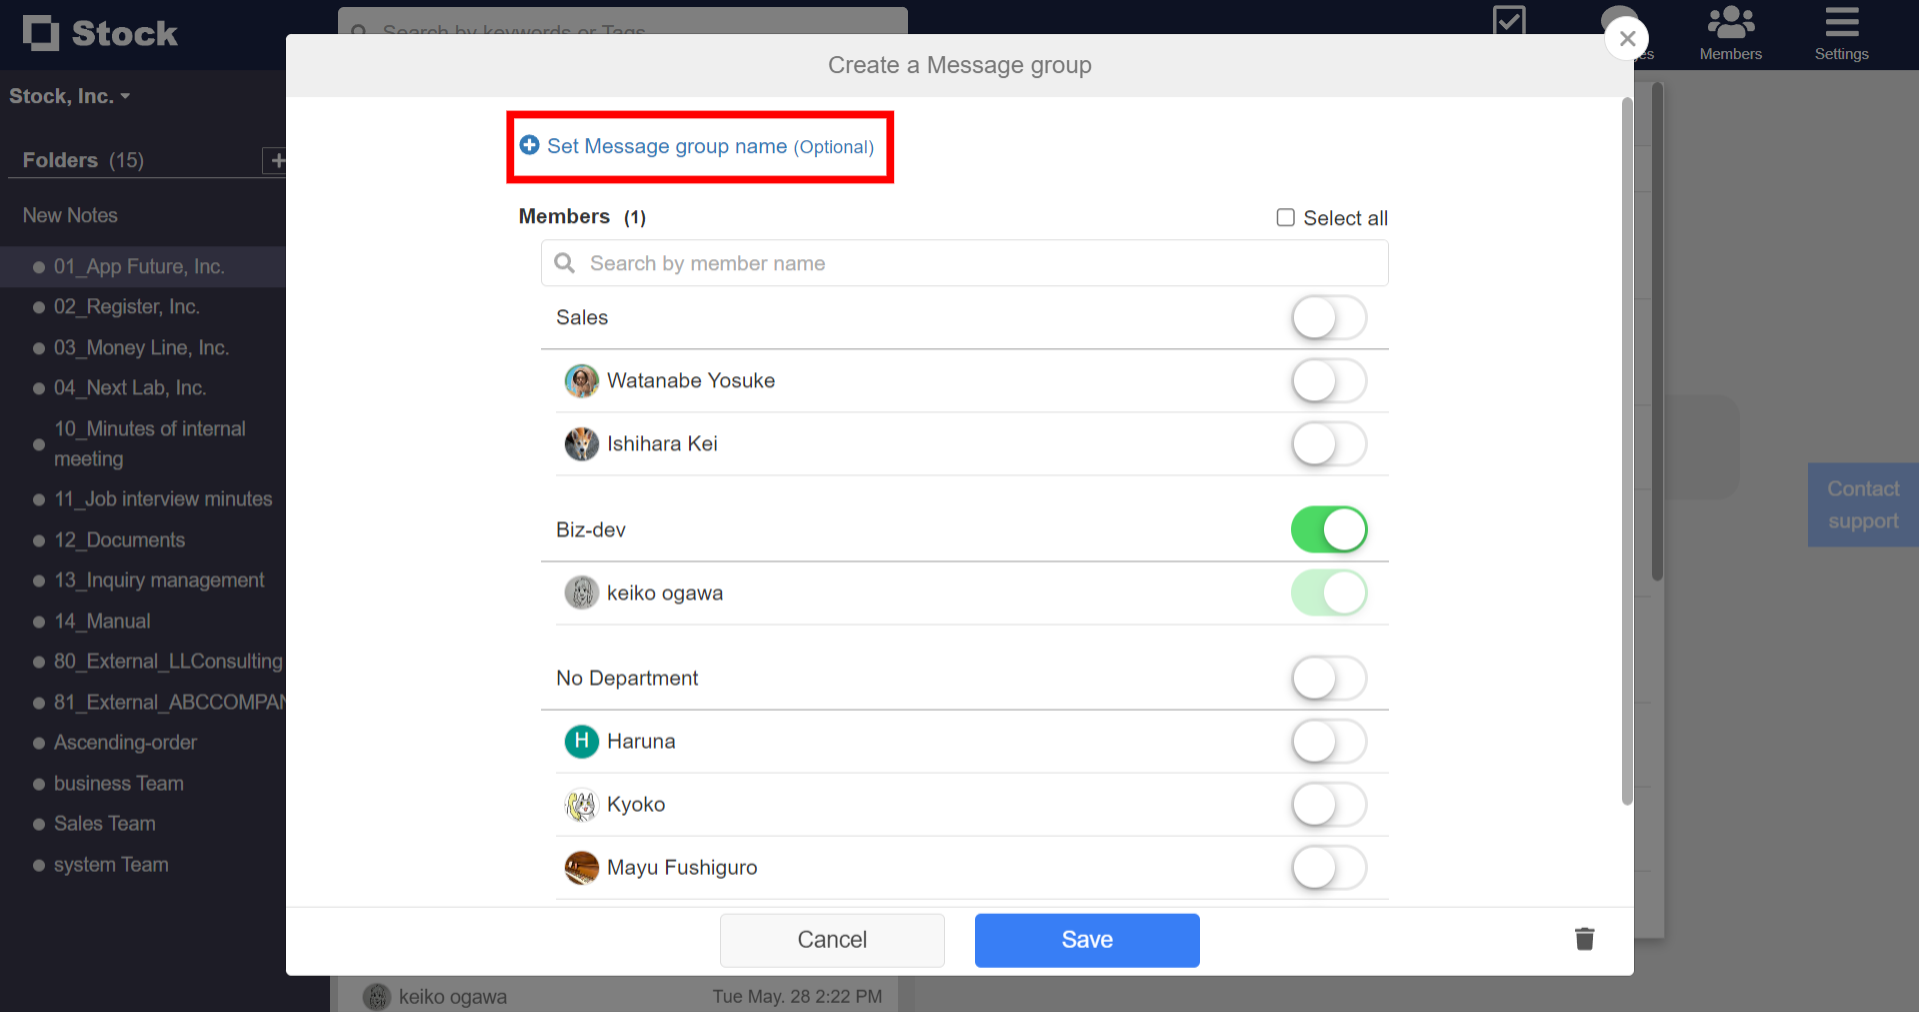Image resolution: width=1919 pixels, height=1012 pixels.
Task: Click the Stock logo icon
Action: pyautogui.click(x=42, y=33)
